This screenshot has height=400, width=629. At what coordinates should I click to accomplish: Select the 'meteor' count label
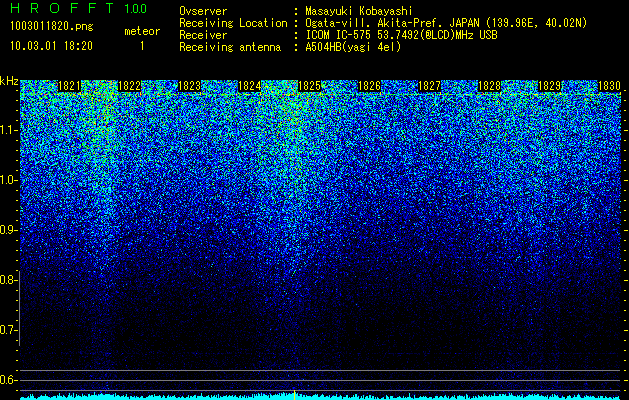pos(142,31)
